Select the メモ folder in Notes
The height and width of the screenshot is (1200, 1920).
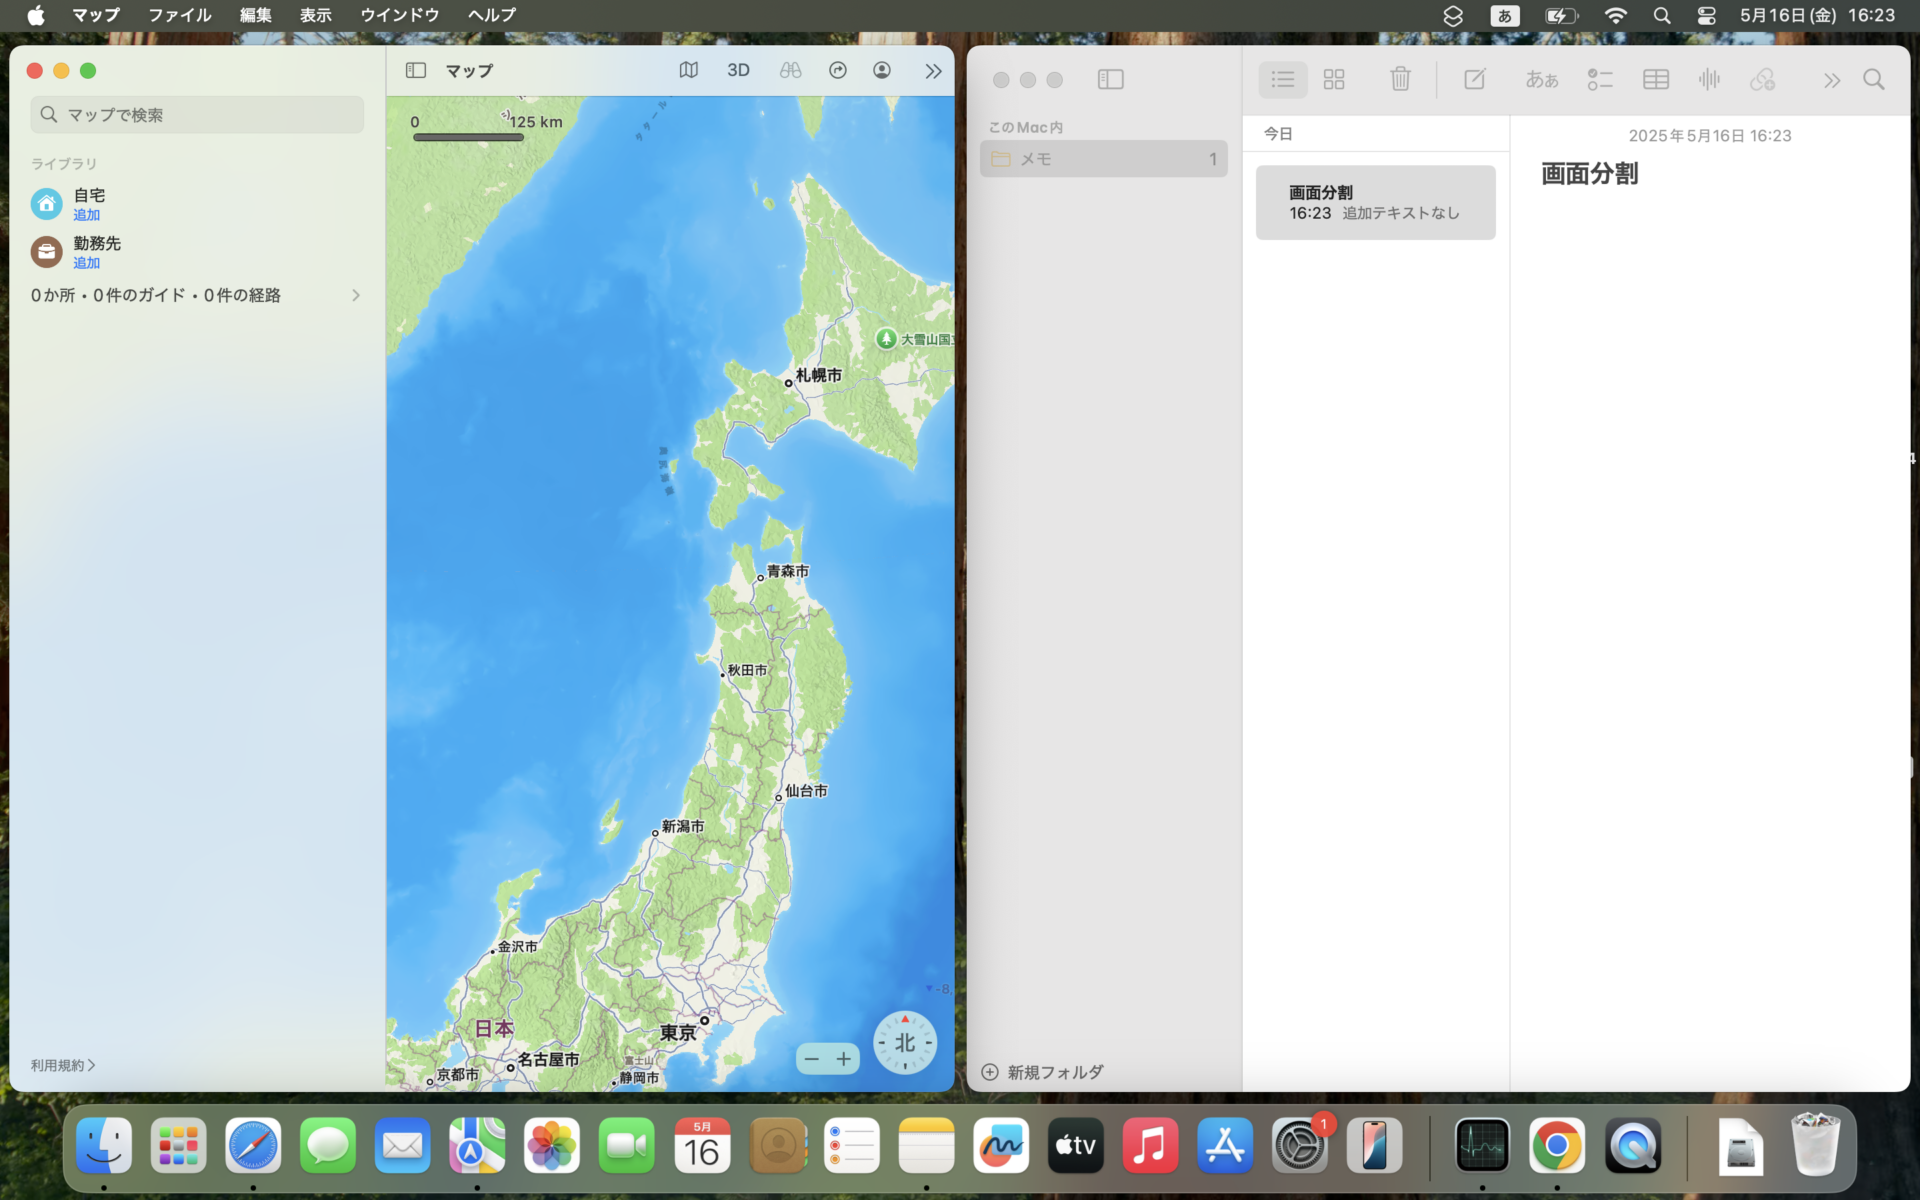1104,159
